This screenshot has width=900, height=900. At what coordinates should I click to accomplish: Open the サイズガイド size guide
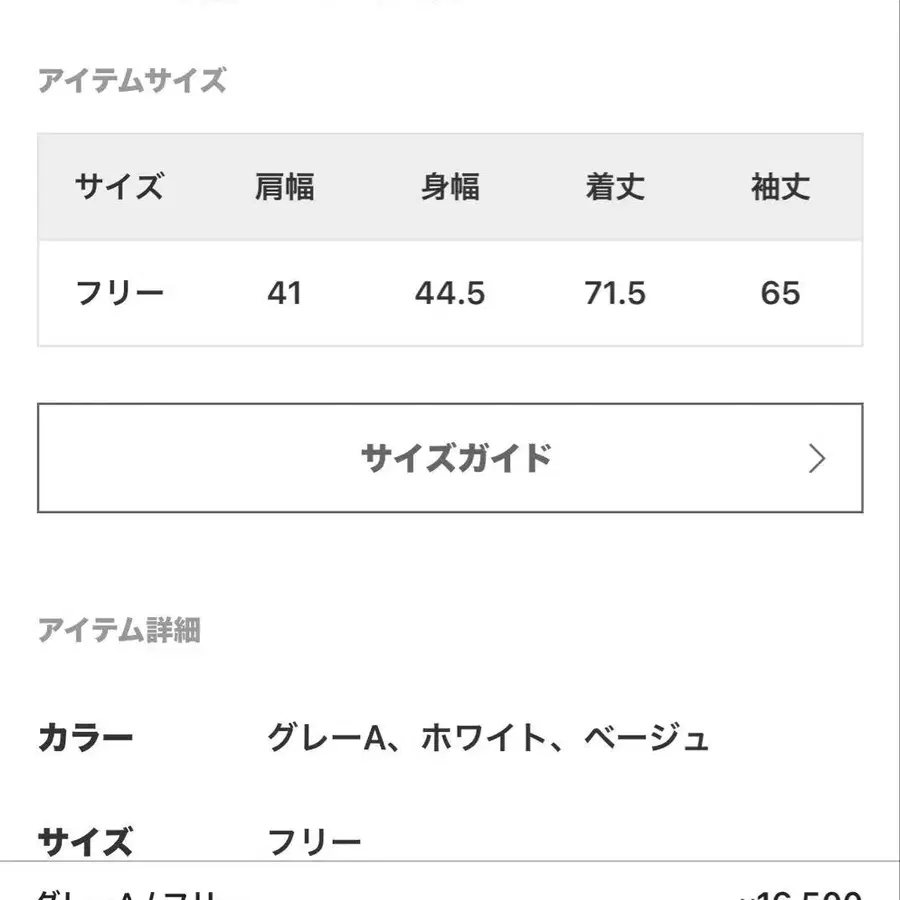click(x=449, y=458)
